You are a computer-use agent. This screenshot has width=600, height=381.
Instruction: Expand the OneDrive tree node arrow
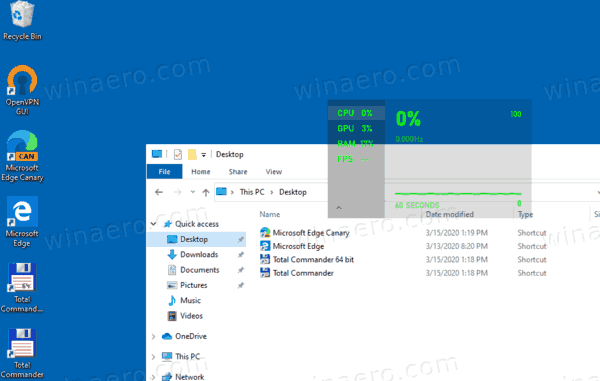pos(153,337)
